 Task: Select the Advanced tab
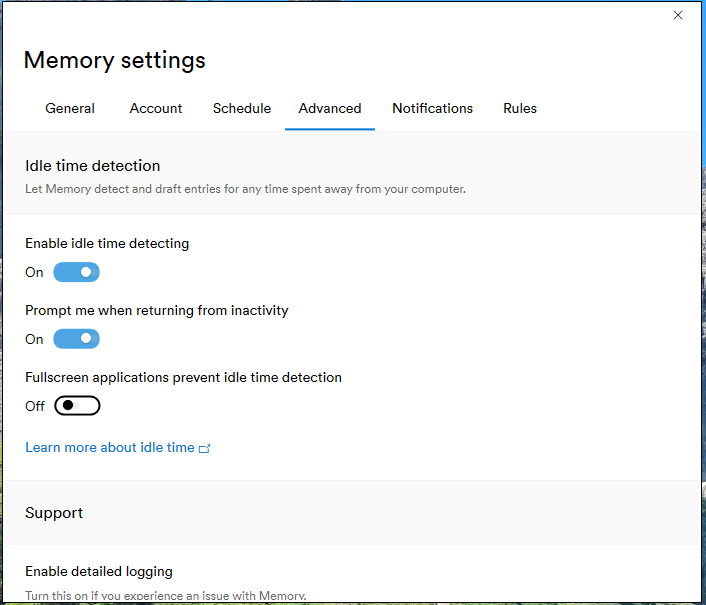(x=330, y=108)
